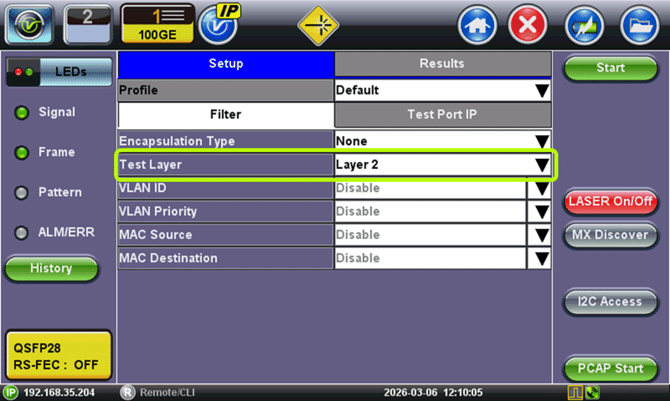
Task: Click the green V logo icon
Action: point(30,24)
